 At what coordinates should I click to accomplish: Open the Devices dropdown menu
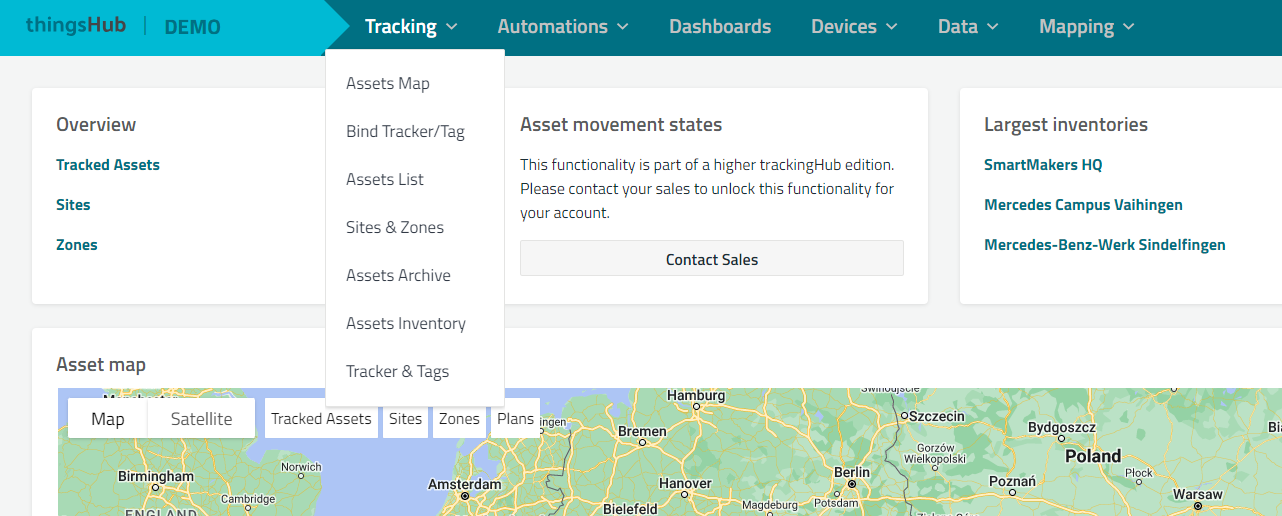point(854,27)
